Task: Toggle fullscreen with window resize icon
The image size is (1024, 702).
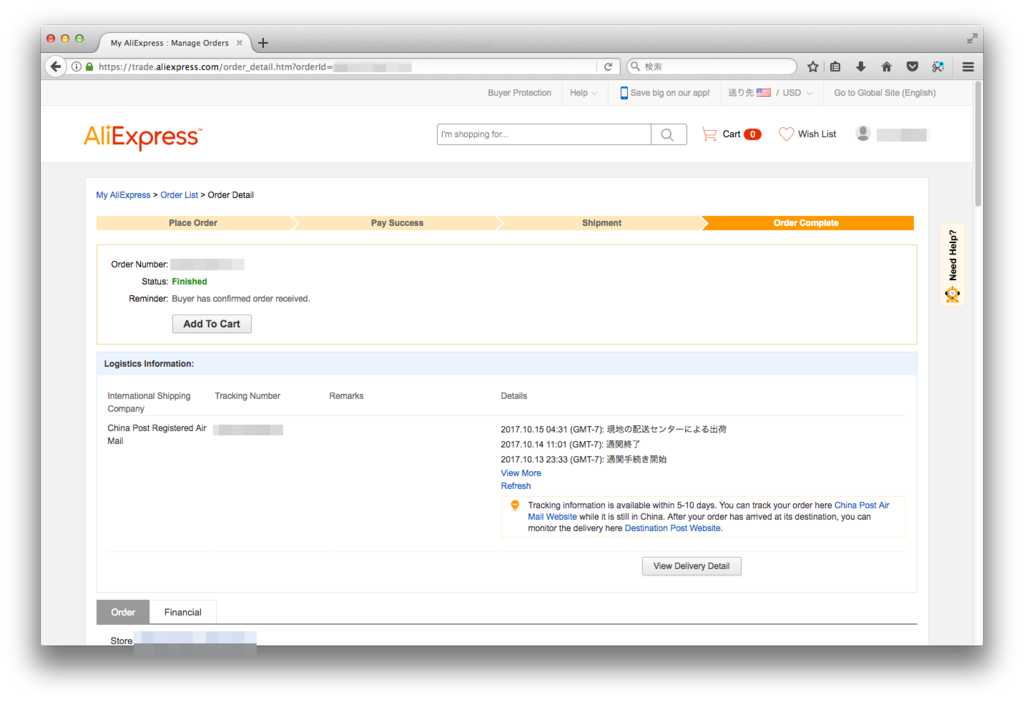Action: pos(972,39)
